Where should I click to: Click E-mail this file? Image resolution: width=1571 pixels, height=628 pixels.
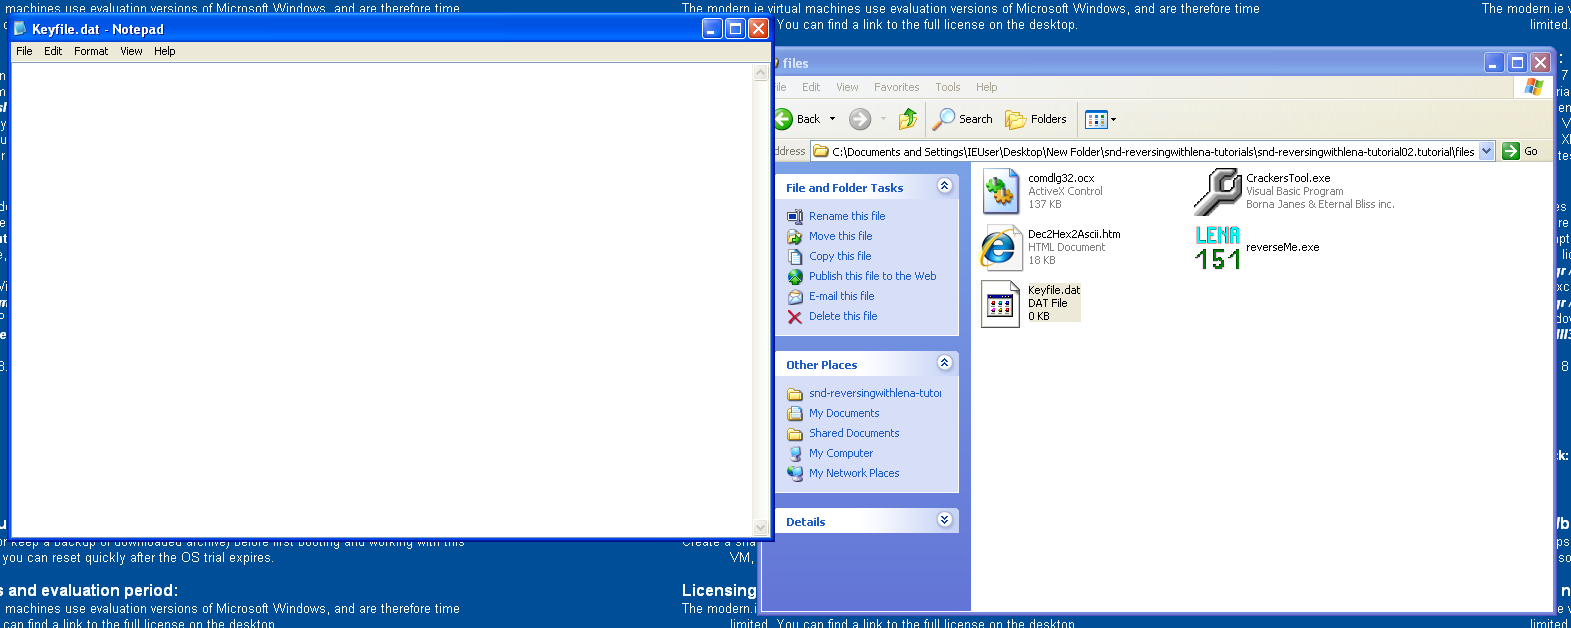[842, 296]
